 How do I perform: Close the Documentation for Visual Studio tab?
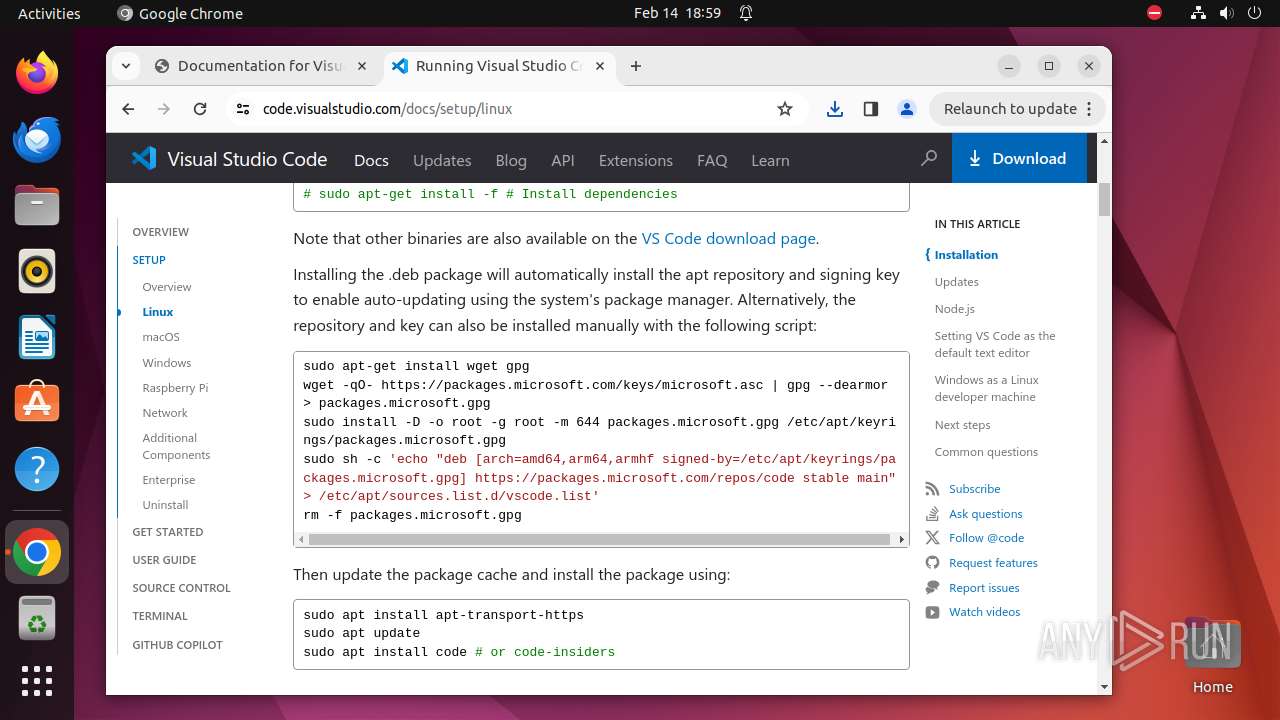362,66
